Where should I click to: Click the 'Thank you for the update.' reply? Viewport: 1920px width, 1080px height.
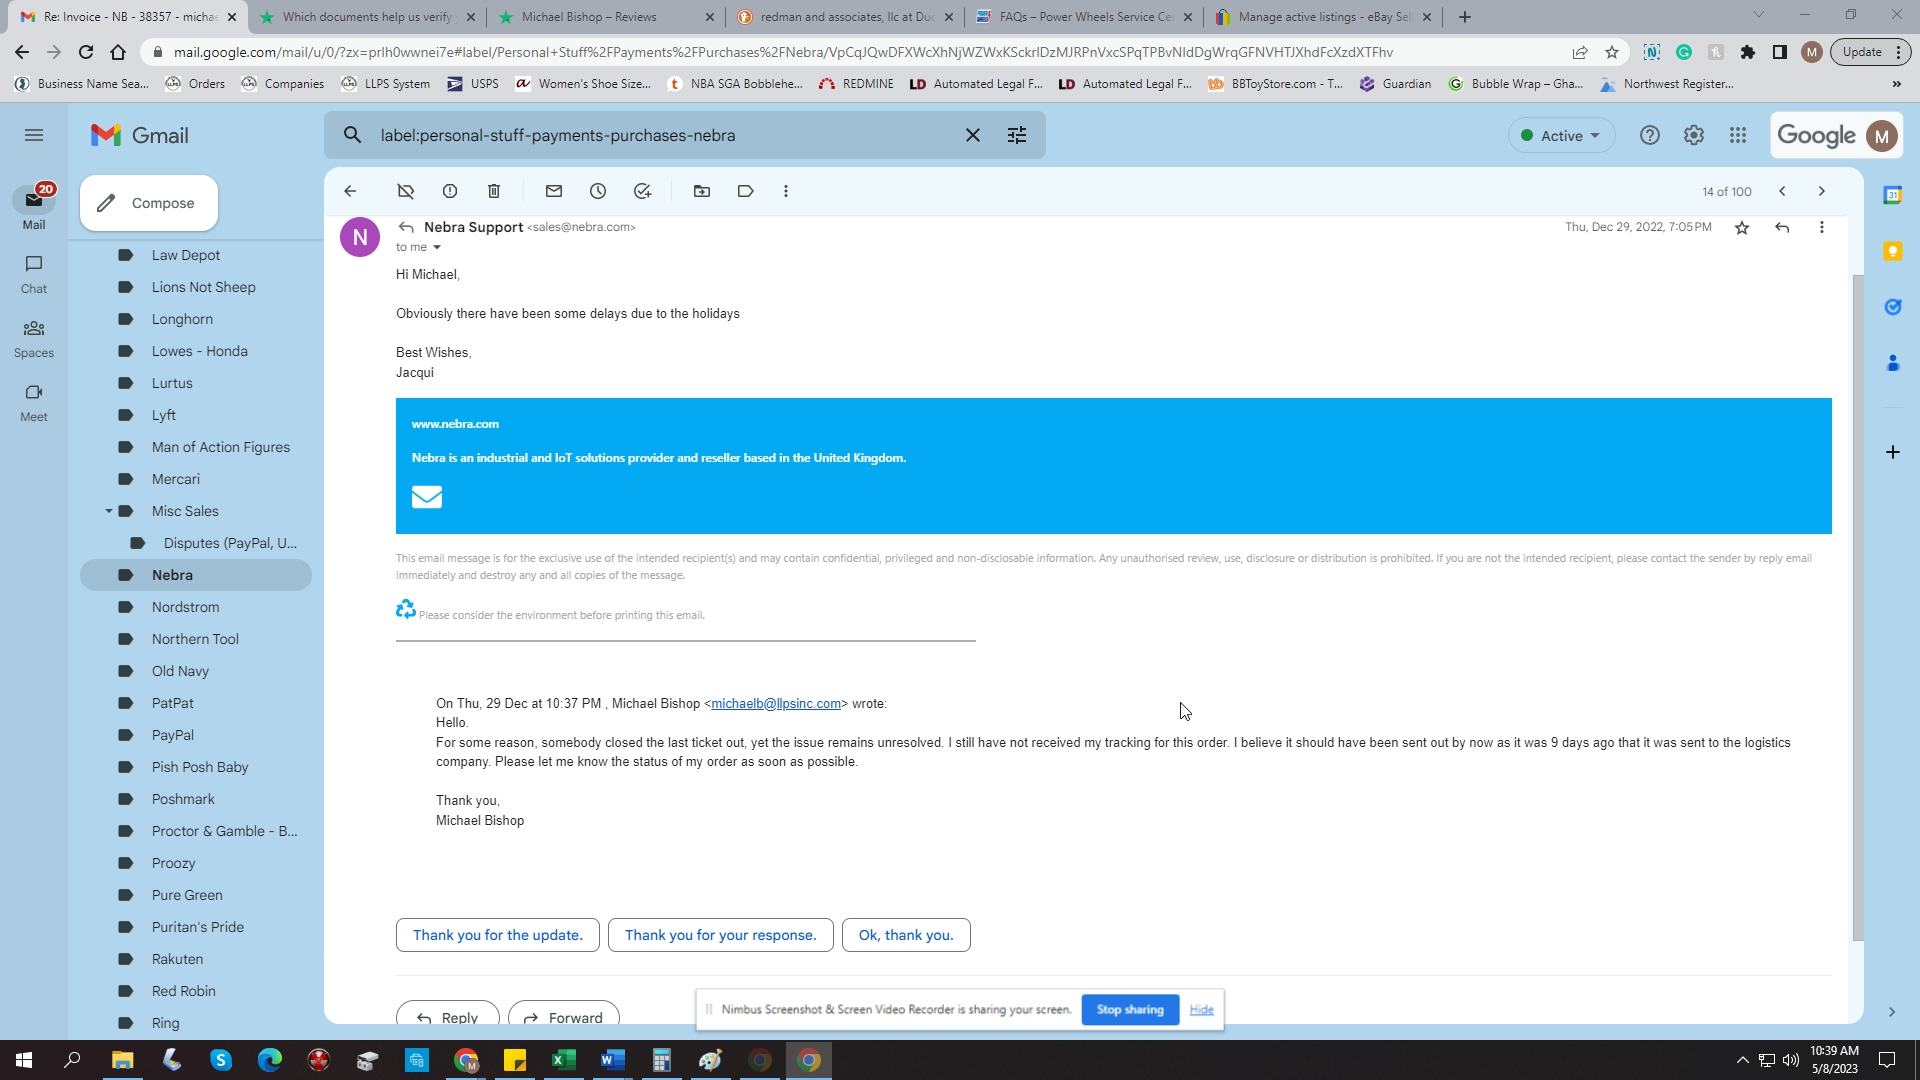[x=497, y=935]
